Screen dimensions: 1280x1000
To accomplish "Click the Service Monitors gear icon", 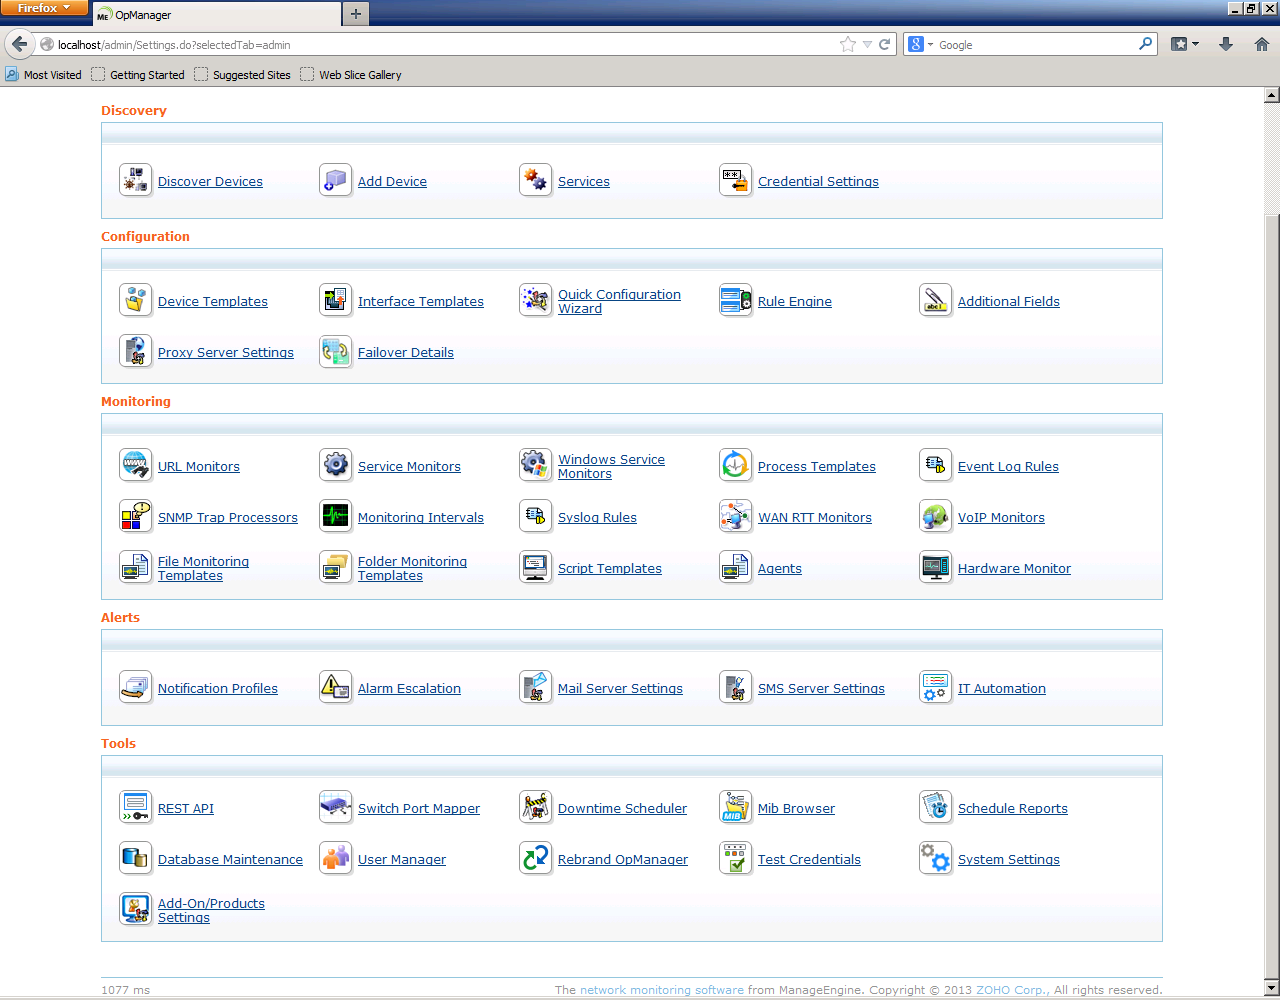I will [x=335, y=465].
